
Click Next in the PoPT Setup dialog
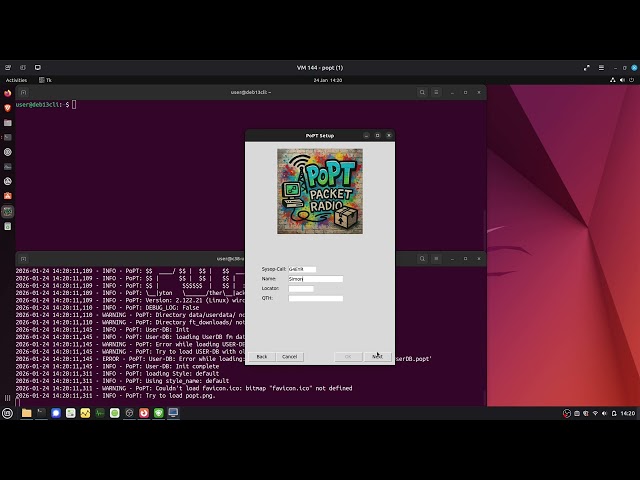coord(377,356)
